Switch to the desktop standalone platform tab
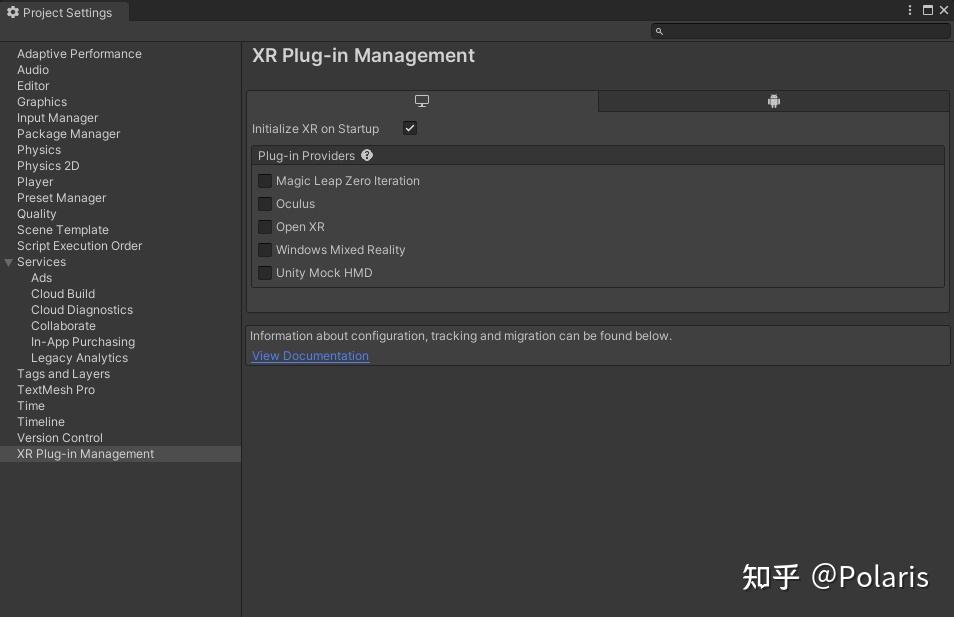 coord(422,101)
